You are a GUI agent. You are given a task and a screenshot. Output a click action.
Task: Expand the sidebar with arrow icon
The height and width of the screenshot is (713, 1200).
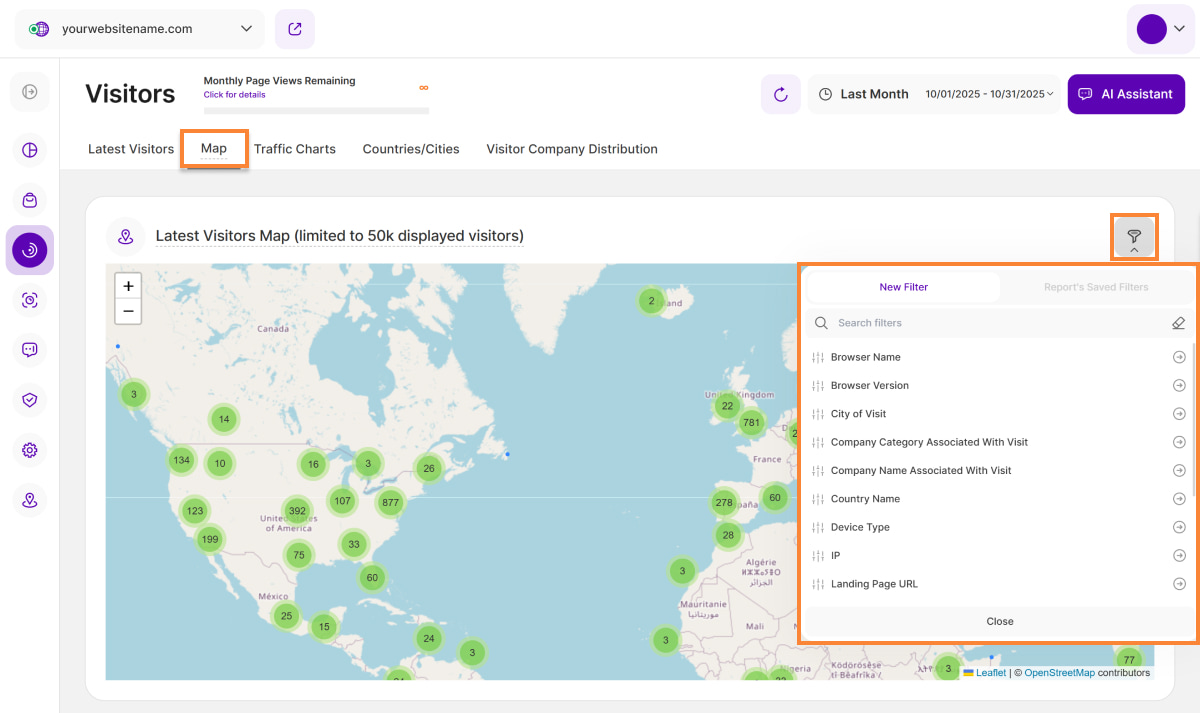tap(30, 92)
